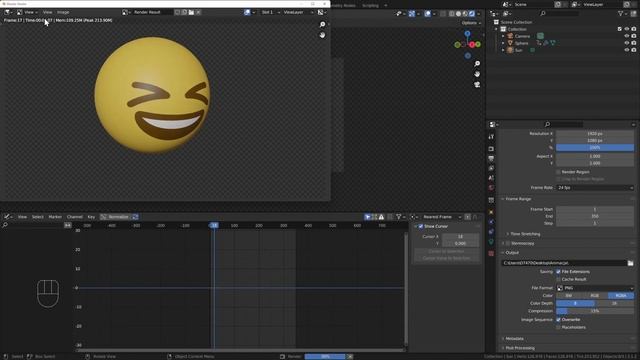The image size is (640, 360).
Task: Adjust the Compression slider
Action: pos(595,311)
